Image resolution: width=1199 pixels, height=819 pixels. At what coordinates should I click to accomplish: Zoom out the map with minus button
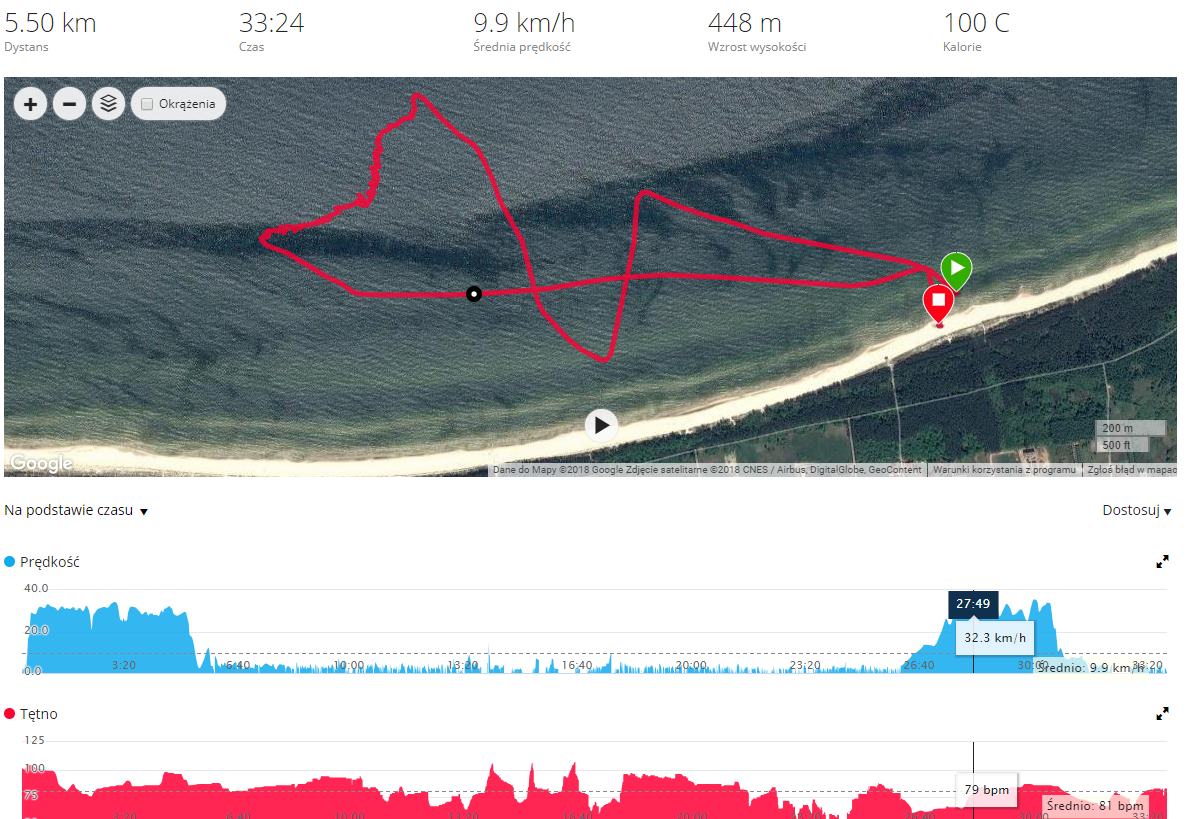pos(70,104)
